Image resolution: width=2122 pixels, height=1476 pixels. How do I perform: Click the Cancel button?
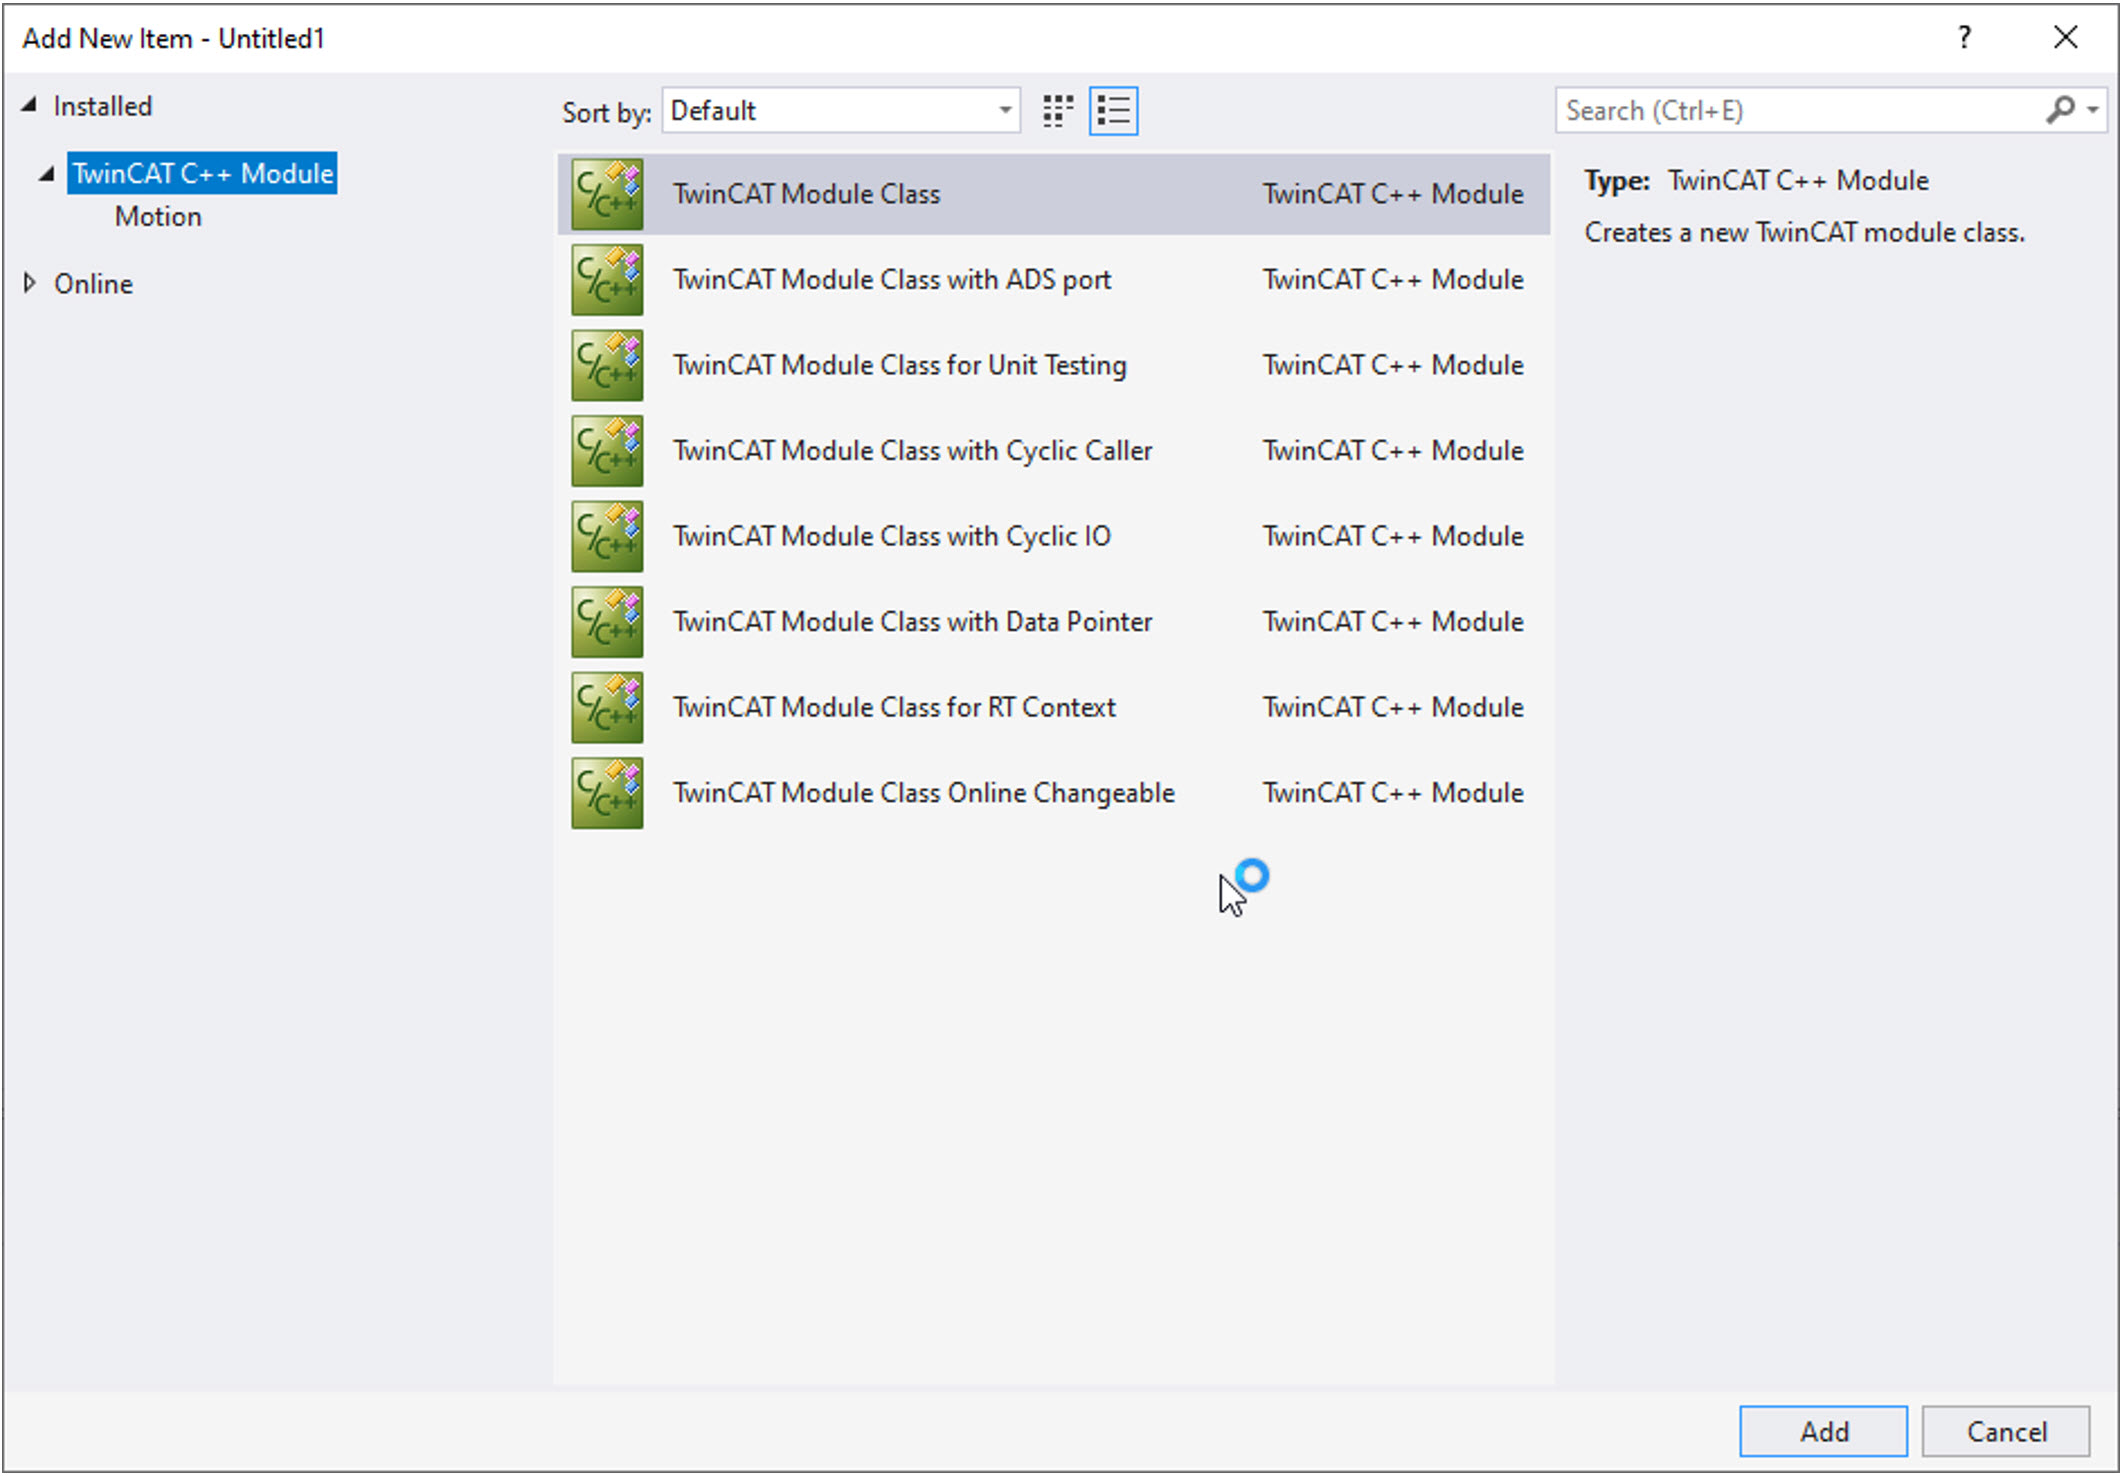2006,1431
